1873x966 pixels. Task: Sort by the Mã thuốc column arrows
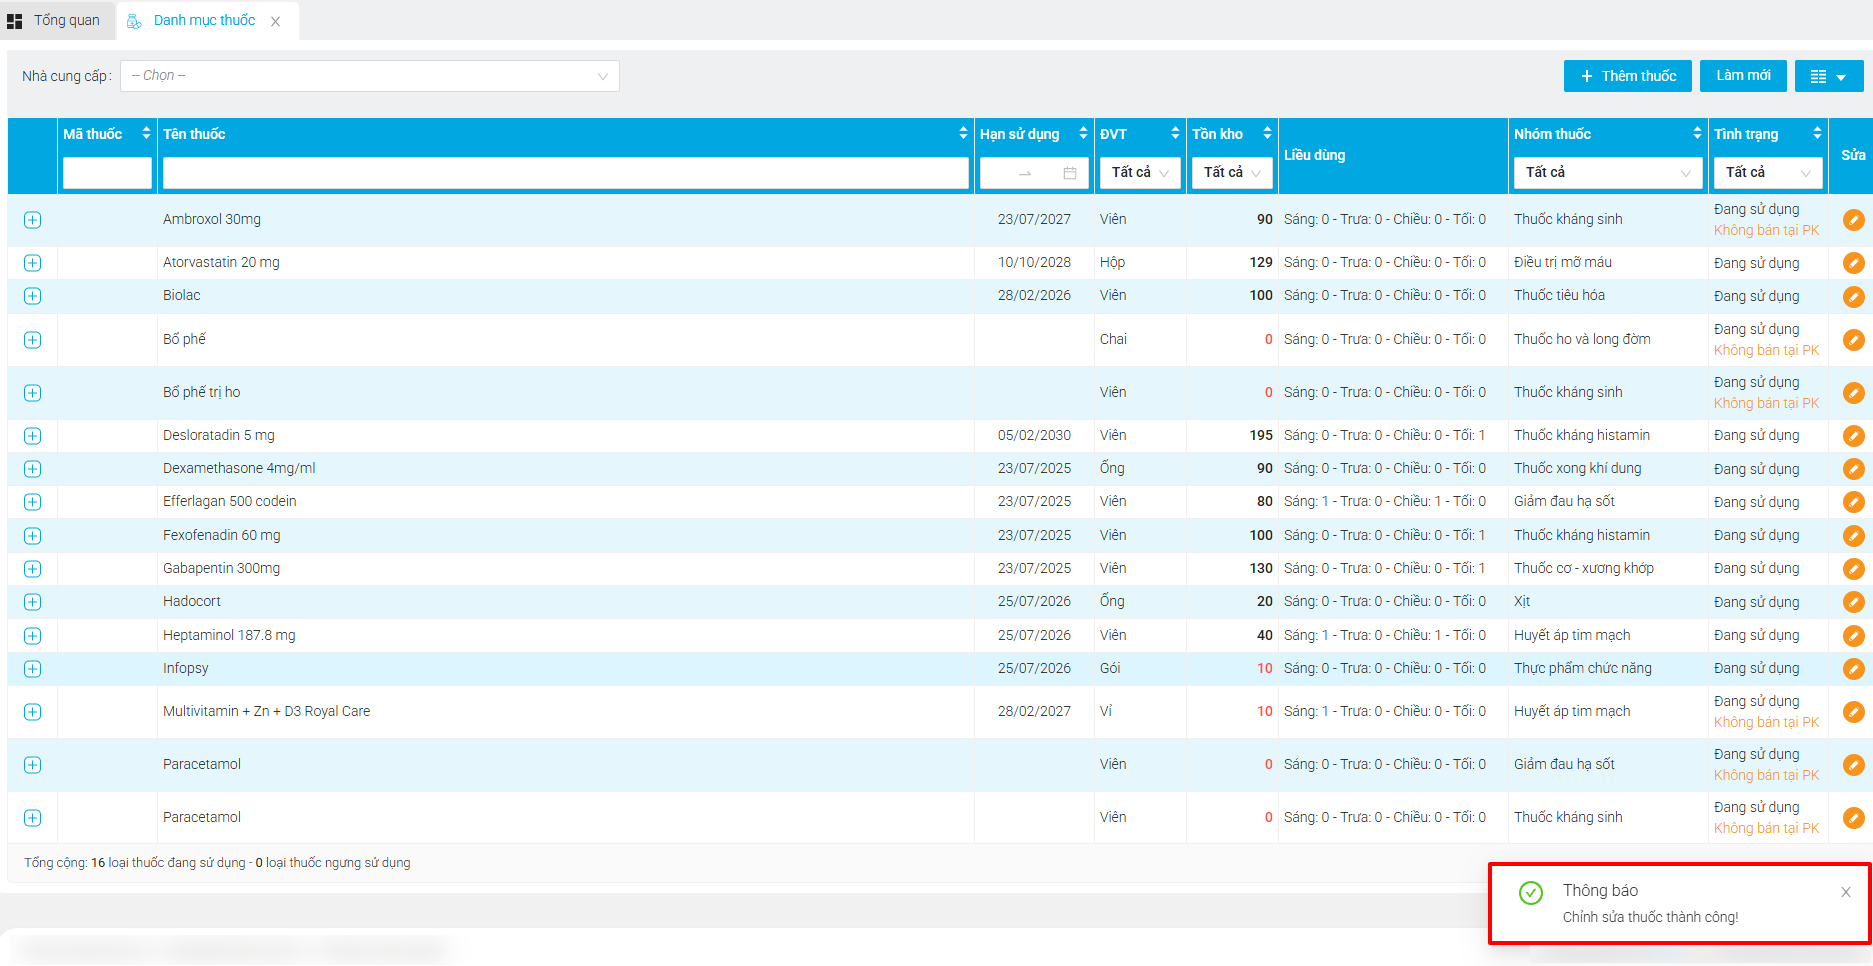point(146,133)
